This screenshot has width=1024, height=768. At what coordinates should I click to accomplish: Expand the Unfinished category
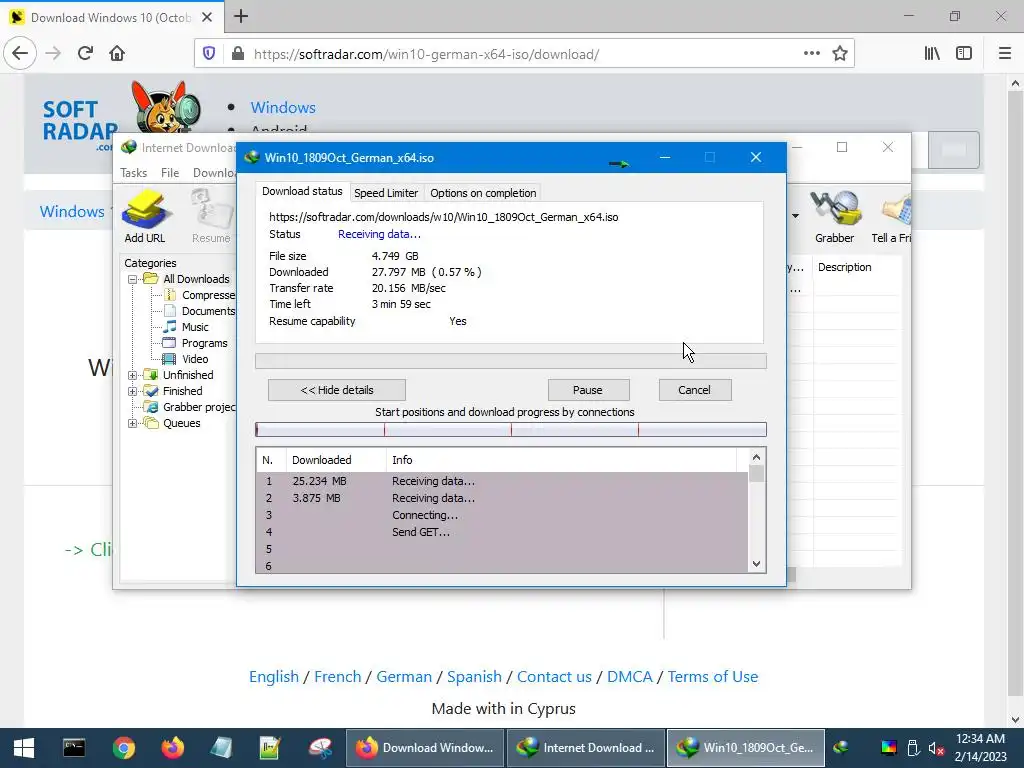tap(133, 375)
